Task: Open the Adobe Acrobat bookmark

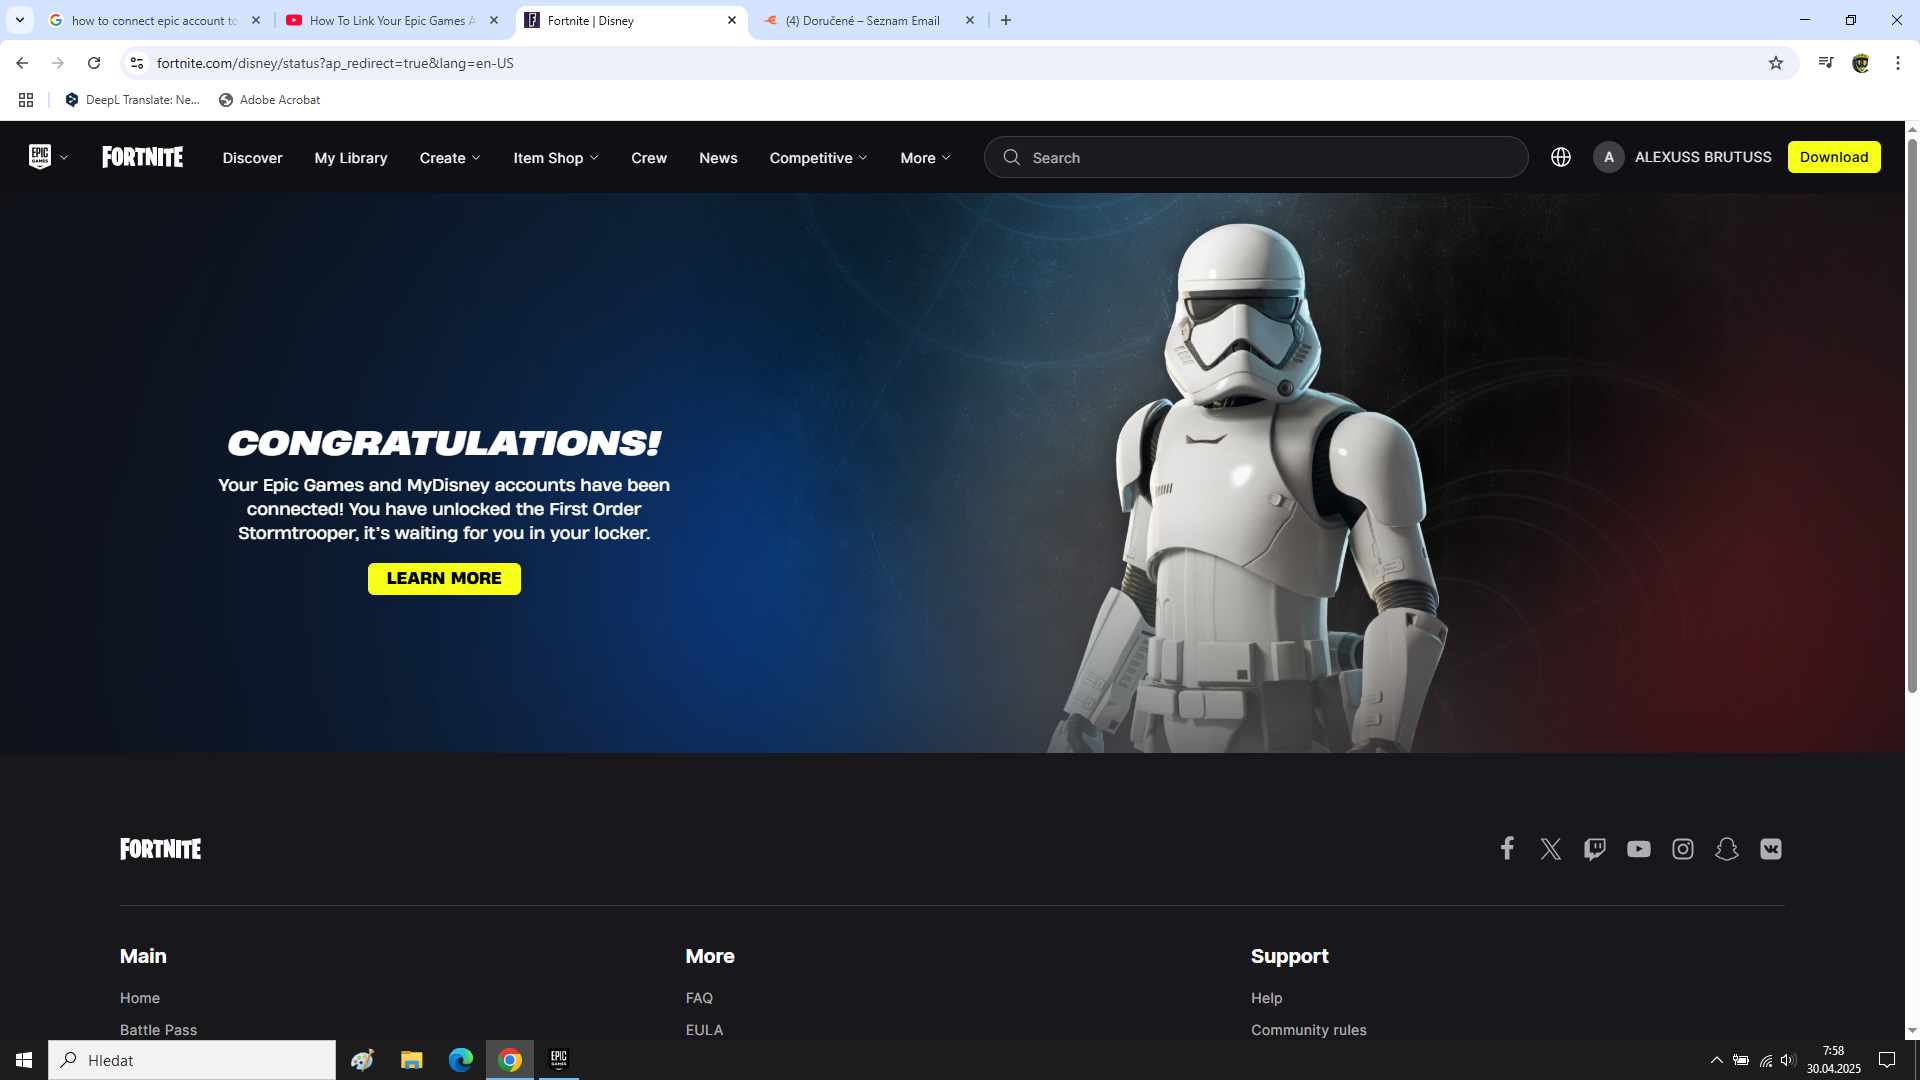Action: (270, 100)
